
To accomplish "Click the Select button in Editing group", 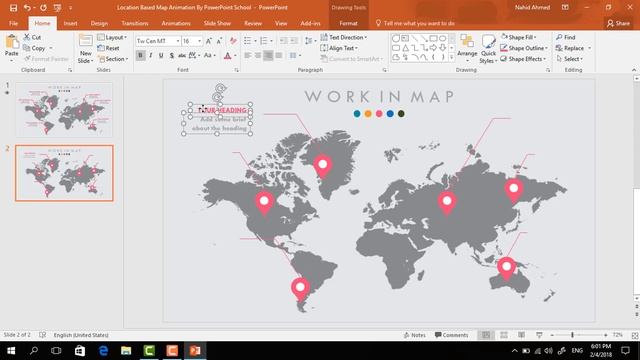I will [570, 59].
